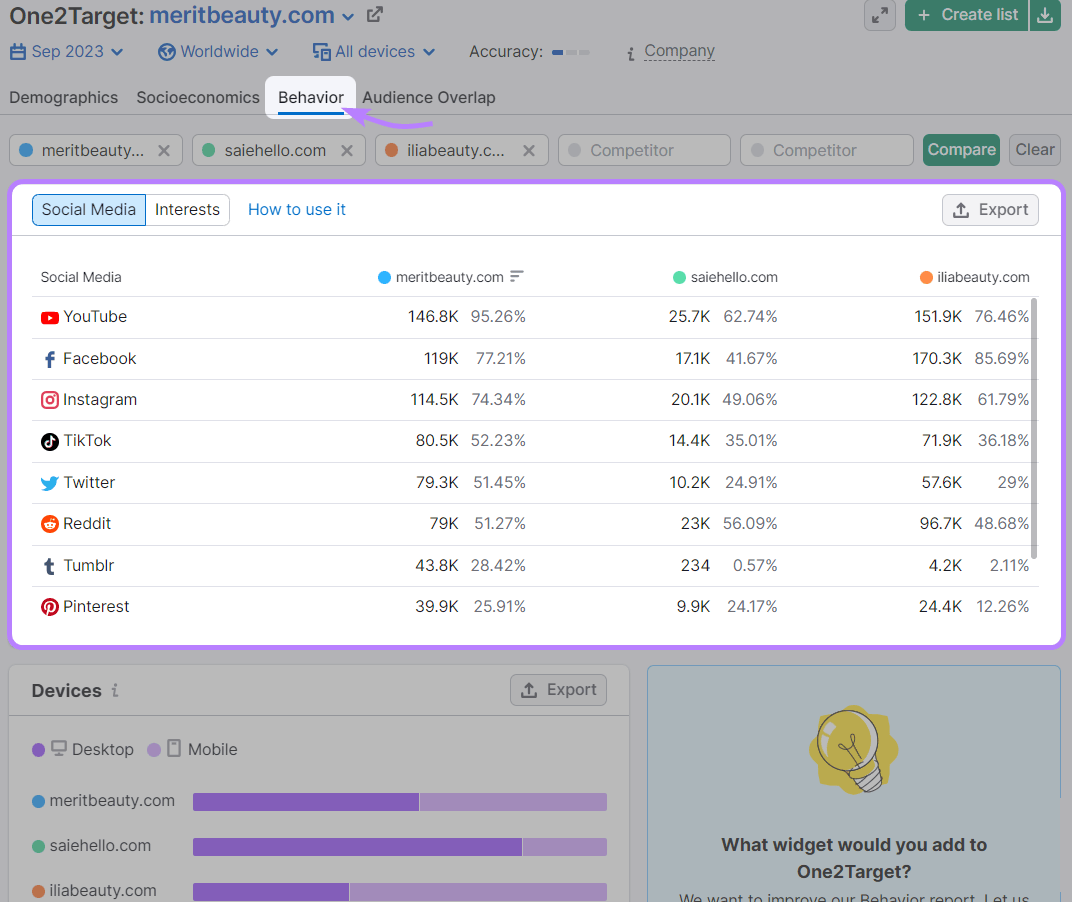Remove the saiehello.com competitor chip
This screenshot has width=1072, height=902.
348,149
